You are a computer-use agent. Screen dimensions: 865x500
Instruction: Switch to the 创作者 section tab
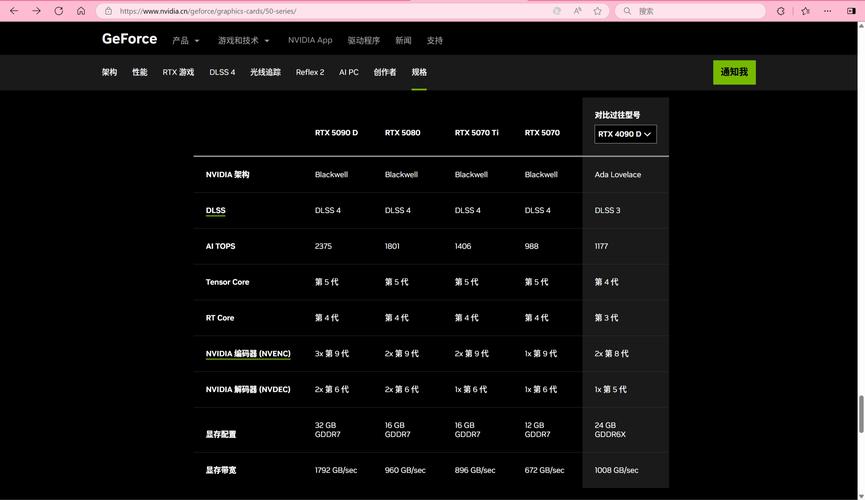pyautogui.click(x=385, y=72)
